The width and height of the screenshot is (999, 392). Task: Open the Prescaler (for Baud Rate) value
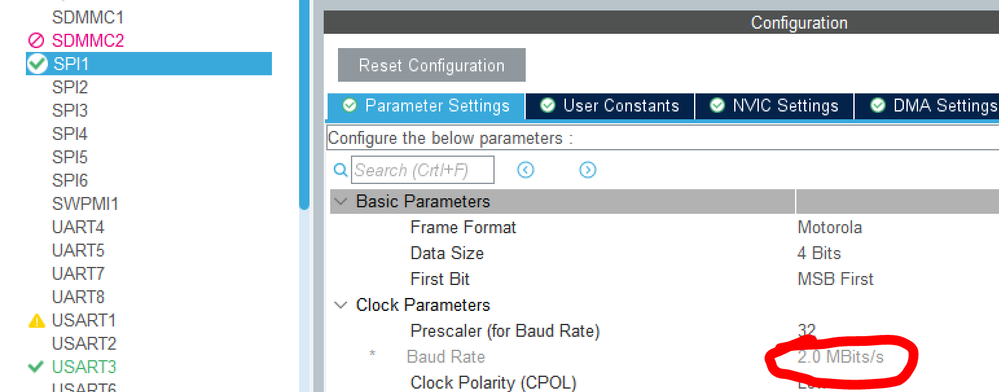coord(807,330)
